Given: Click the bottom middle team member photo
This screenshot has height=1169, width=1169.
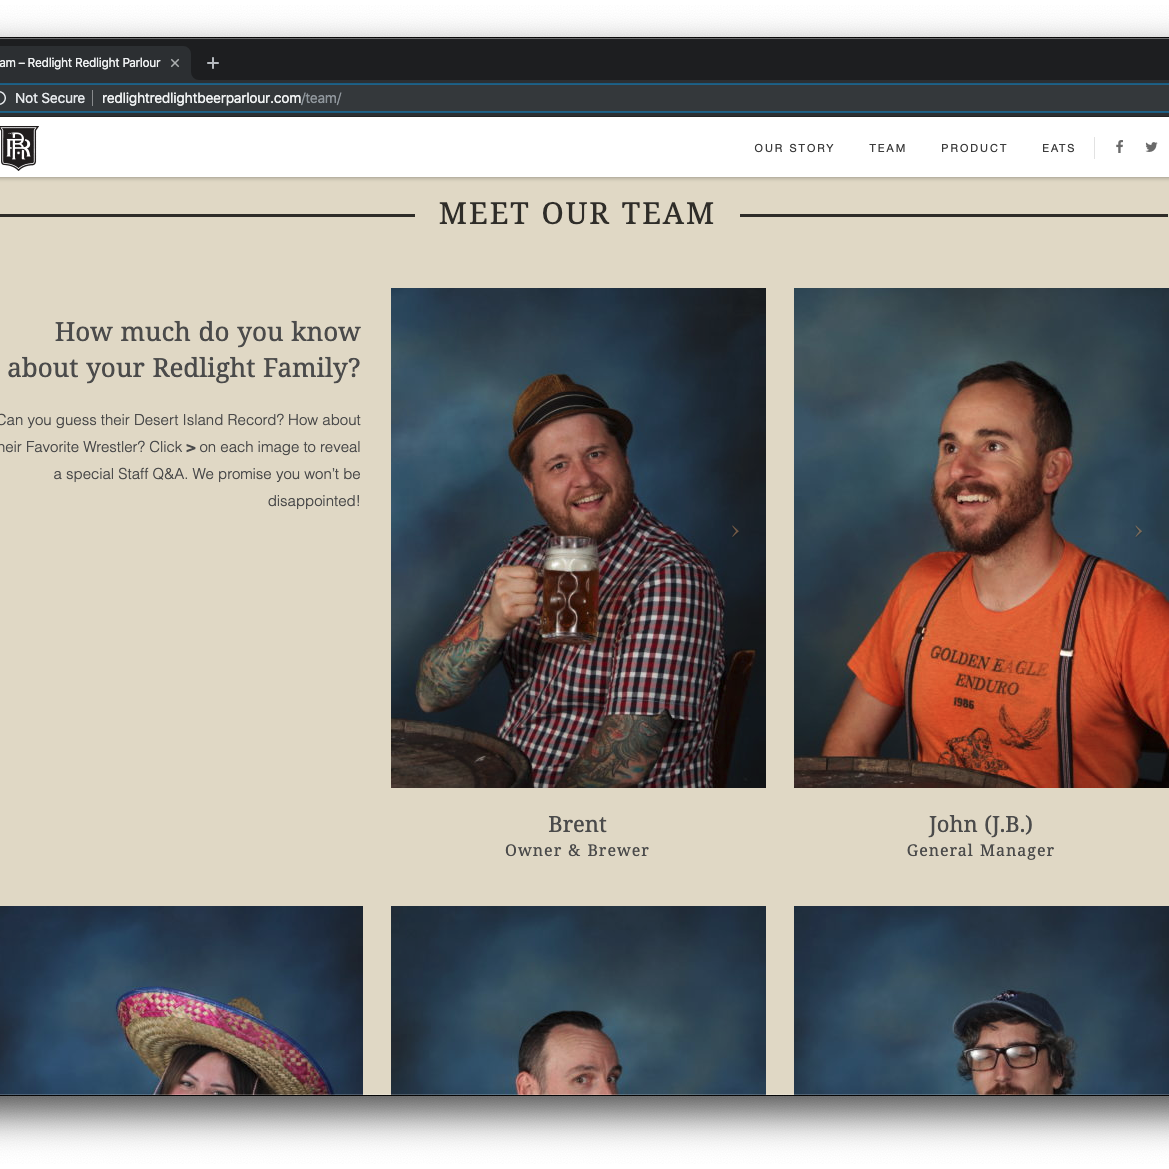Looking at the screenshot, I should (578, 1000).
